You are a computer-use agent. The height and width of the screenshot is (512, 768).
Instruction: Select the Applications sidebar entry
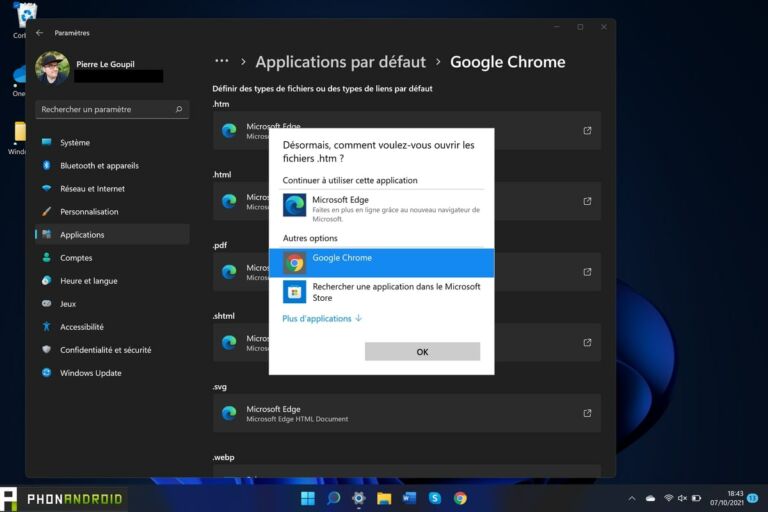(x=112, y=235)
